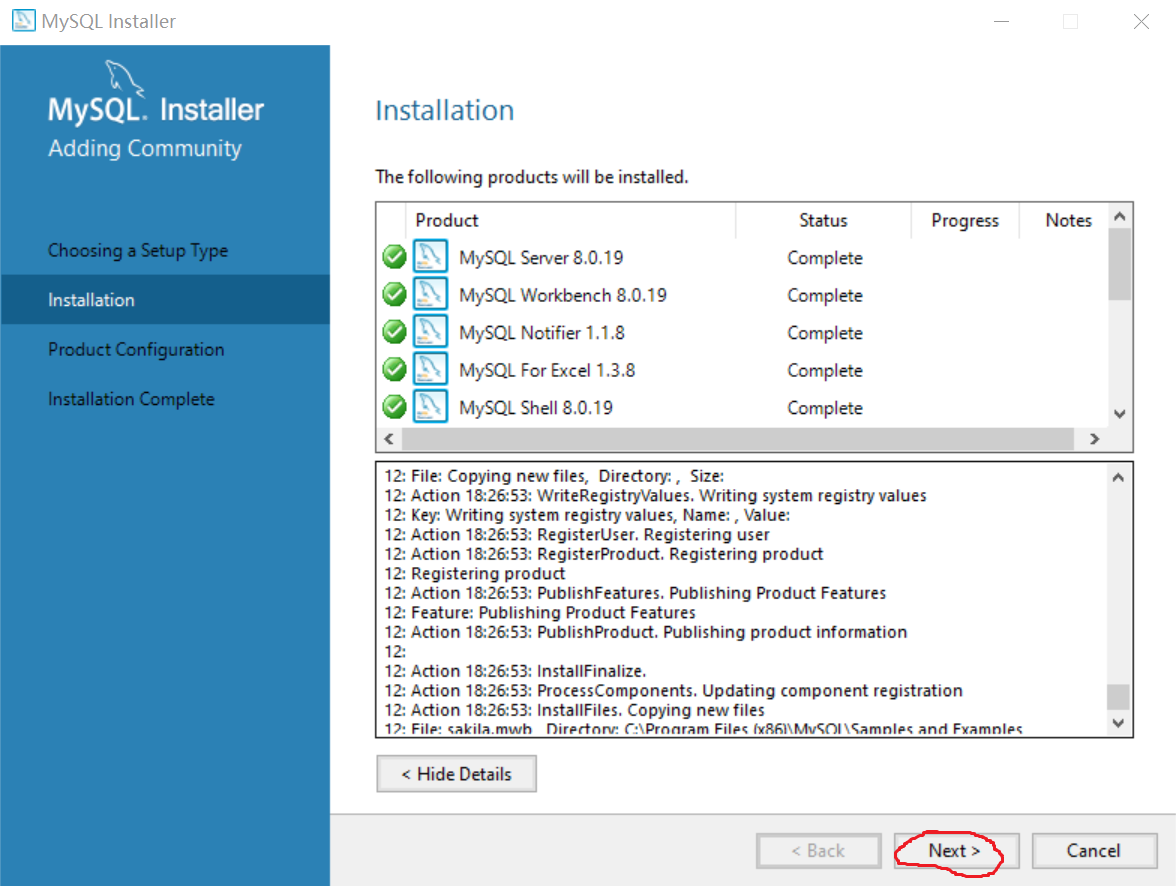
Task: Close the MySQL Installer window
Action: click(x=1141, y=22)
